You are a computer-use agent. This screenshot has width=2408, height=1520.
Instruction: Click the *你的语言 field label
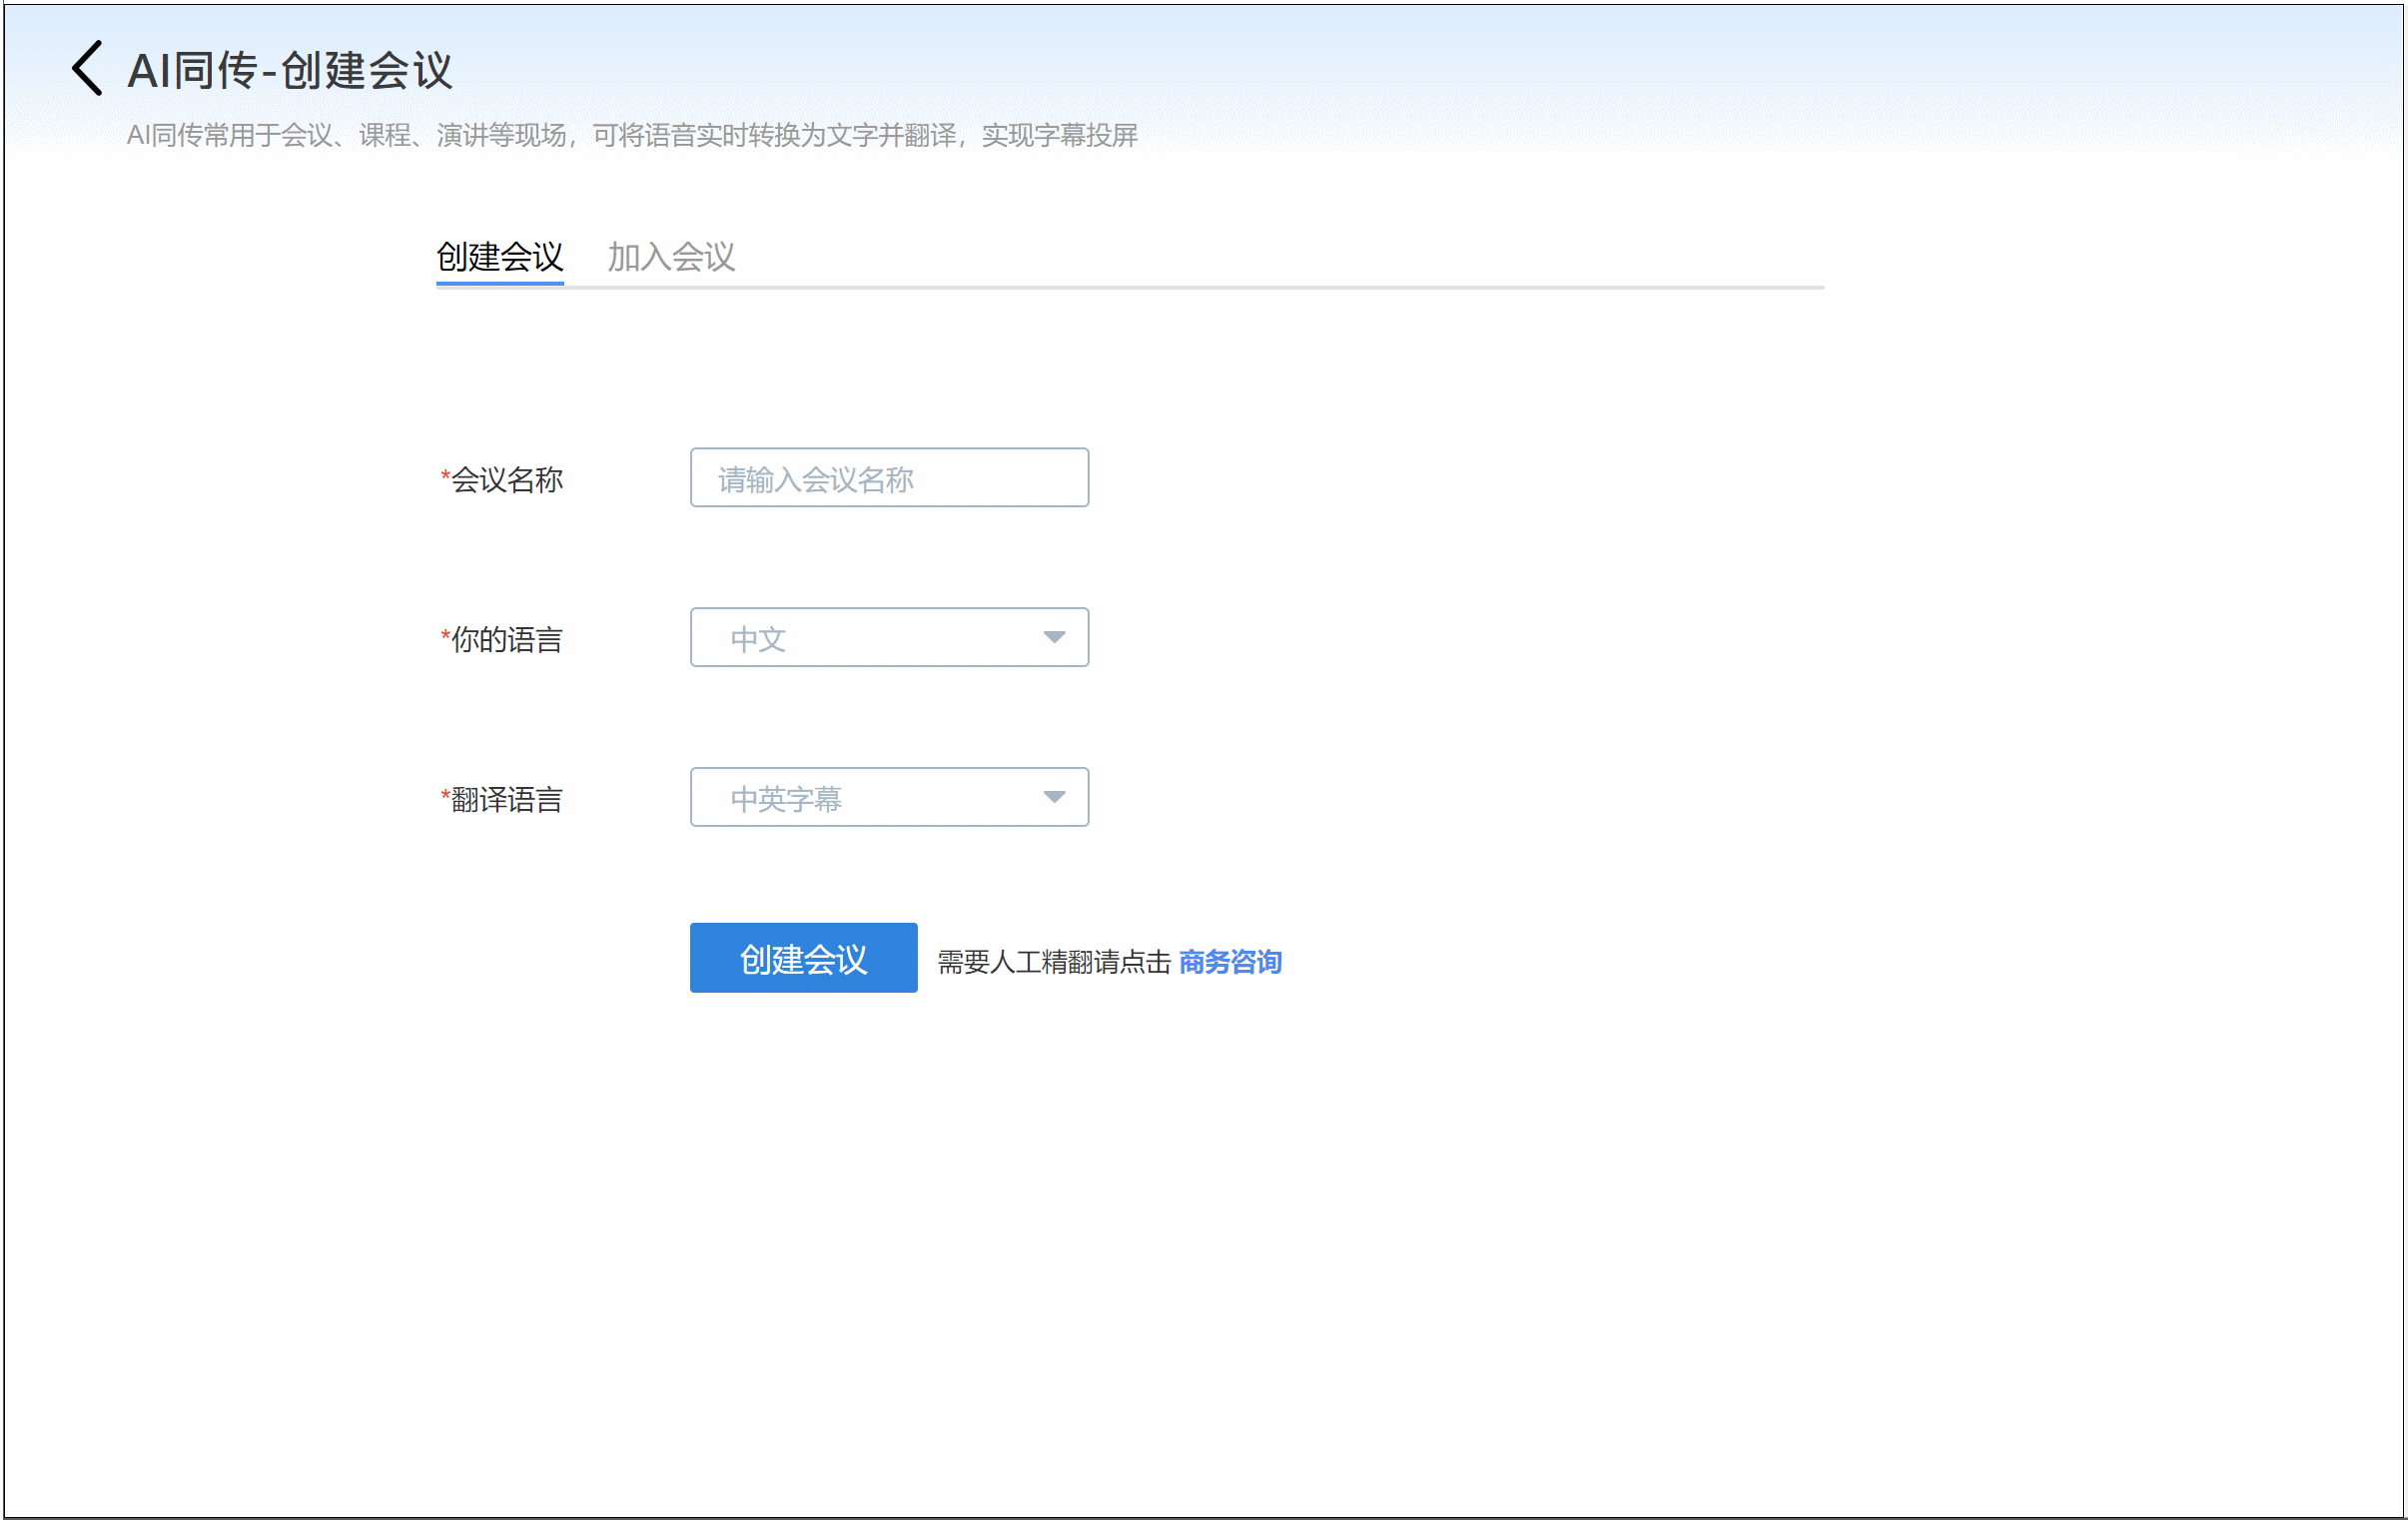click(502, 639)
